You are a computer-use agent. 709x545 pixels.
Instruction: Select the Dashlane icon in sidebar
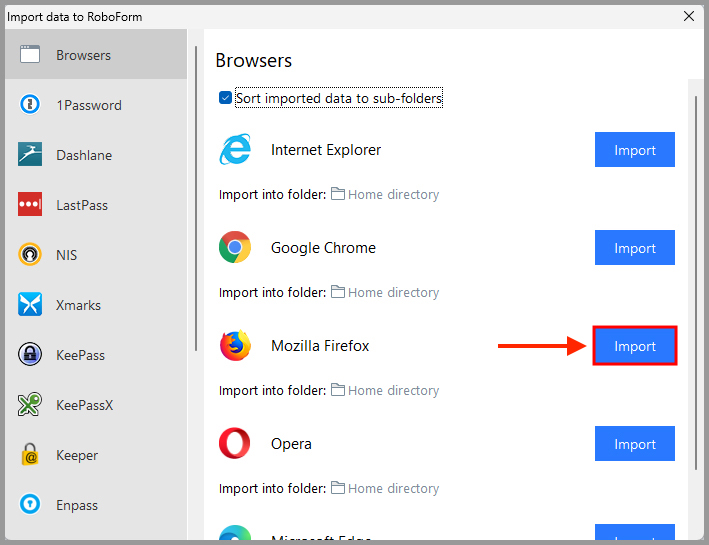tap(30, 155)
